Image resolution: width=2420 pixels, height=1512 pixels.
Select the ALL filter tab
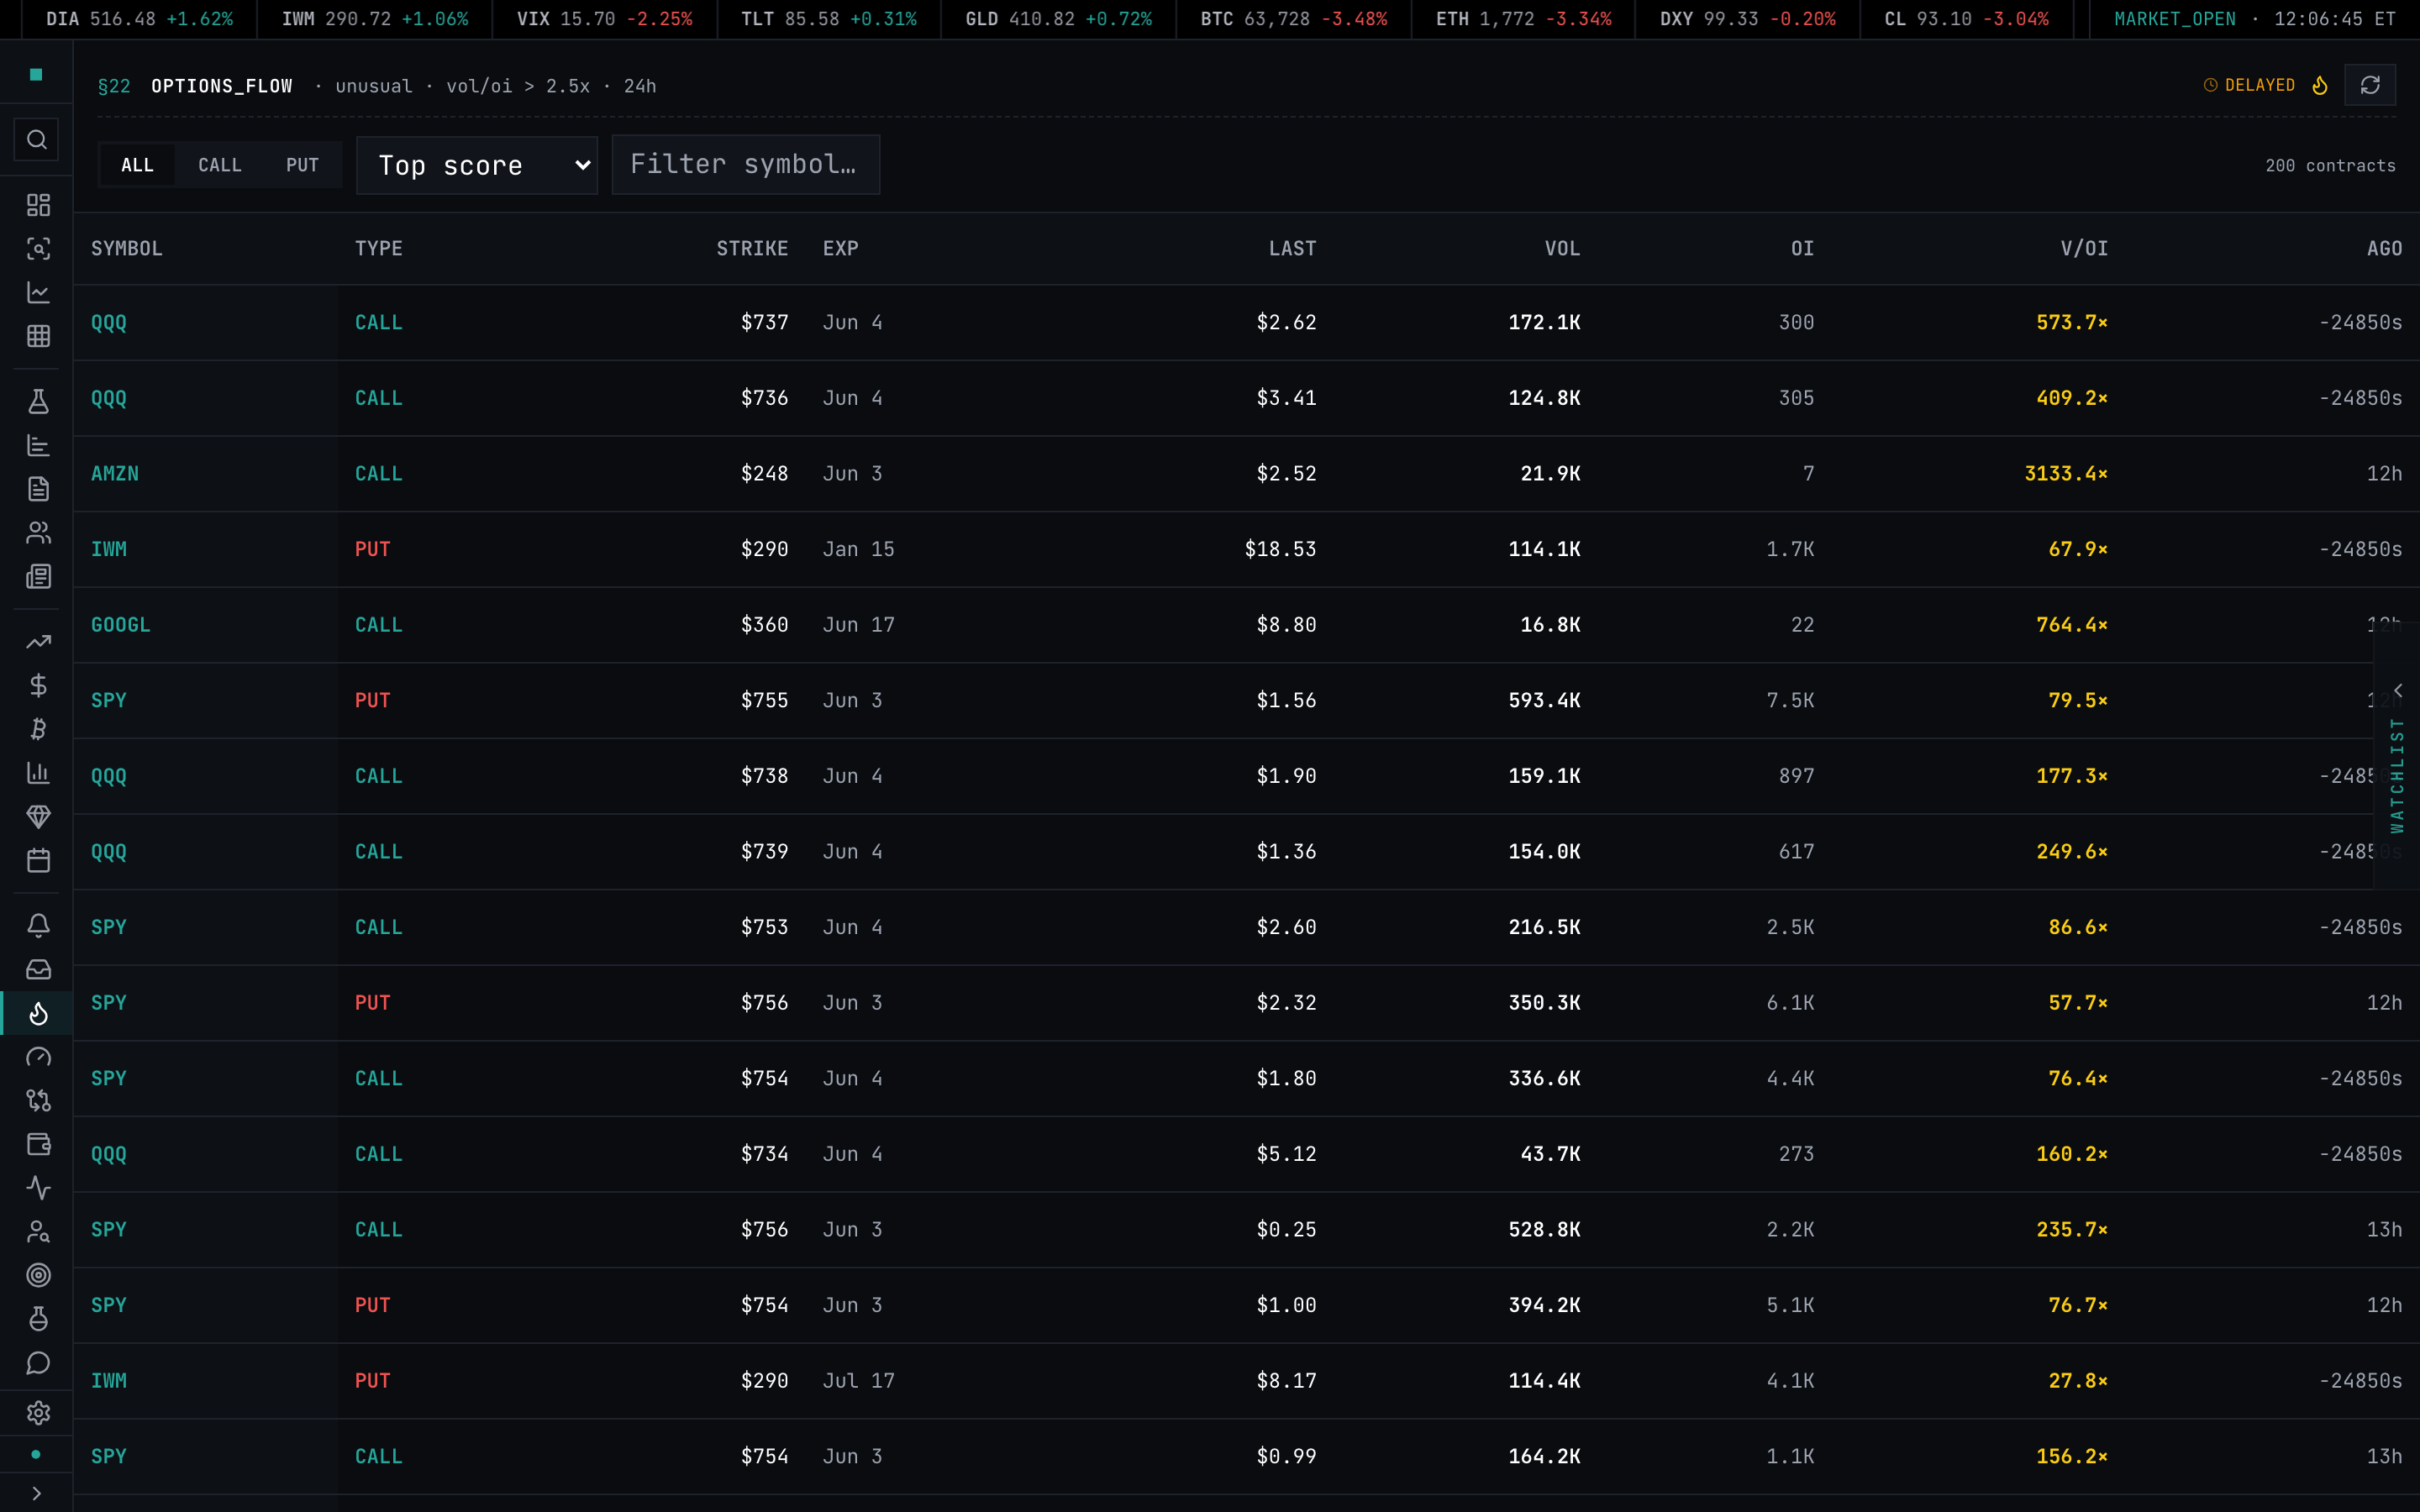(138, 165)
